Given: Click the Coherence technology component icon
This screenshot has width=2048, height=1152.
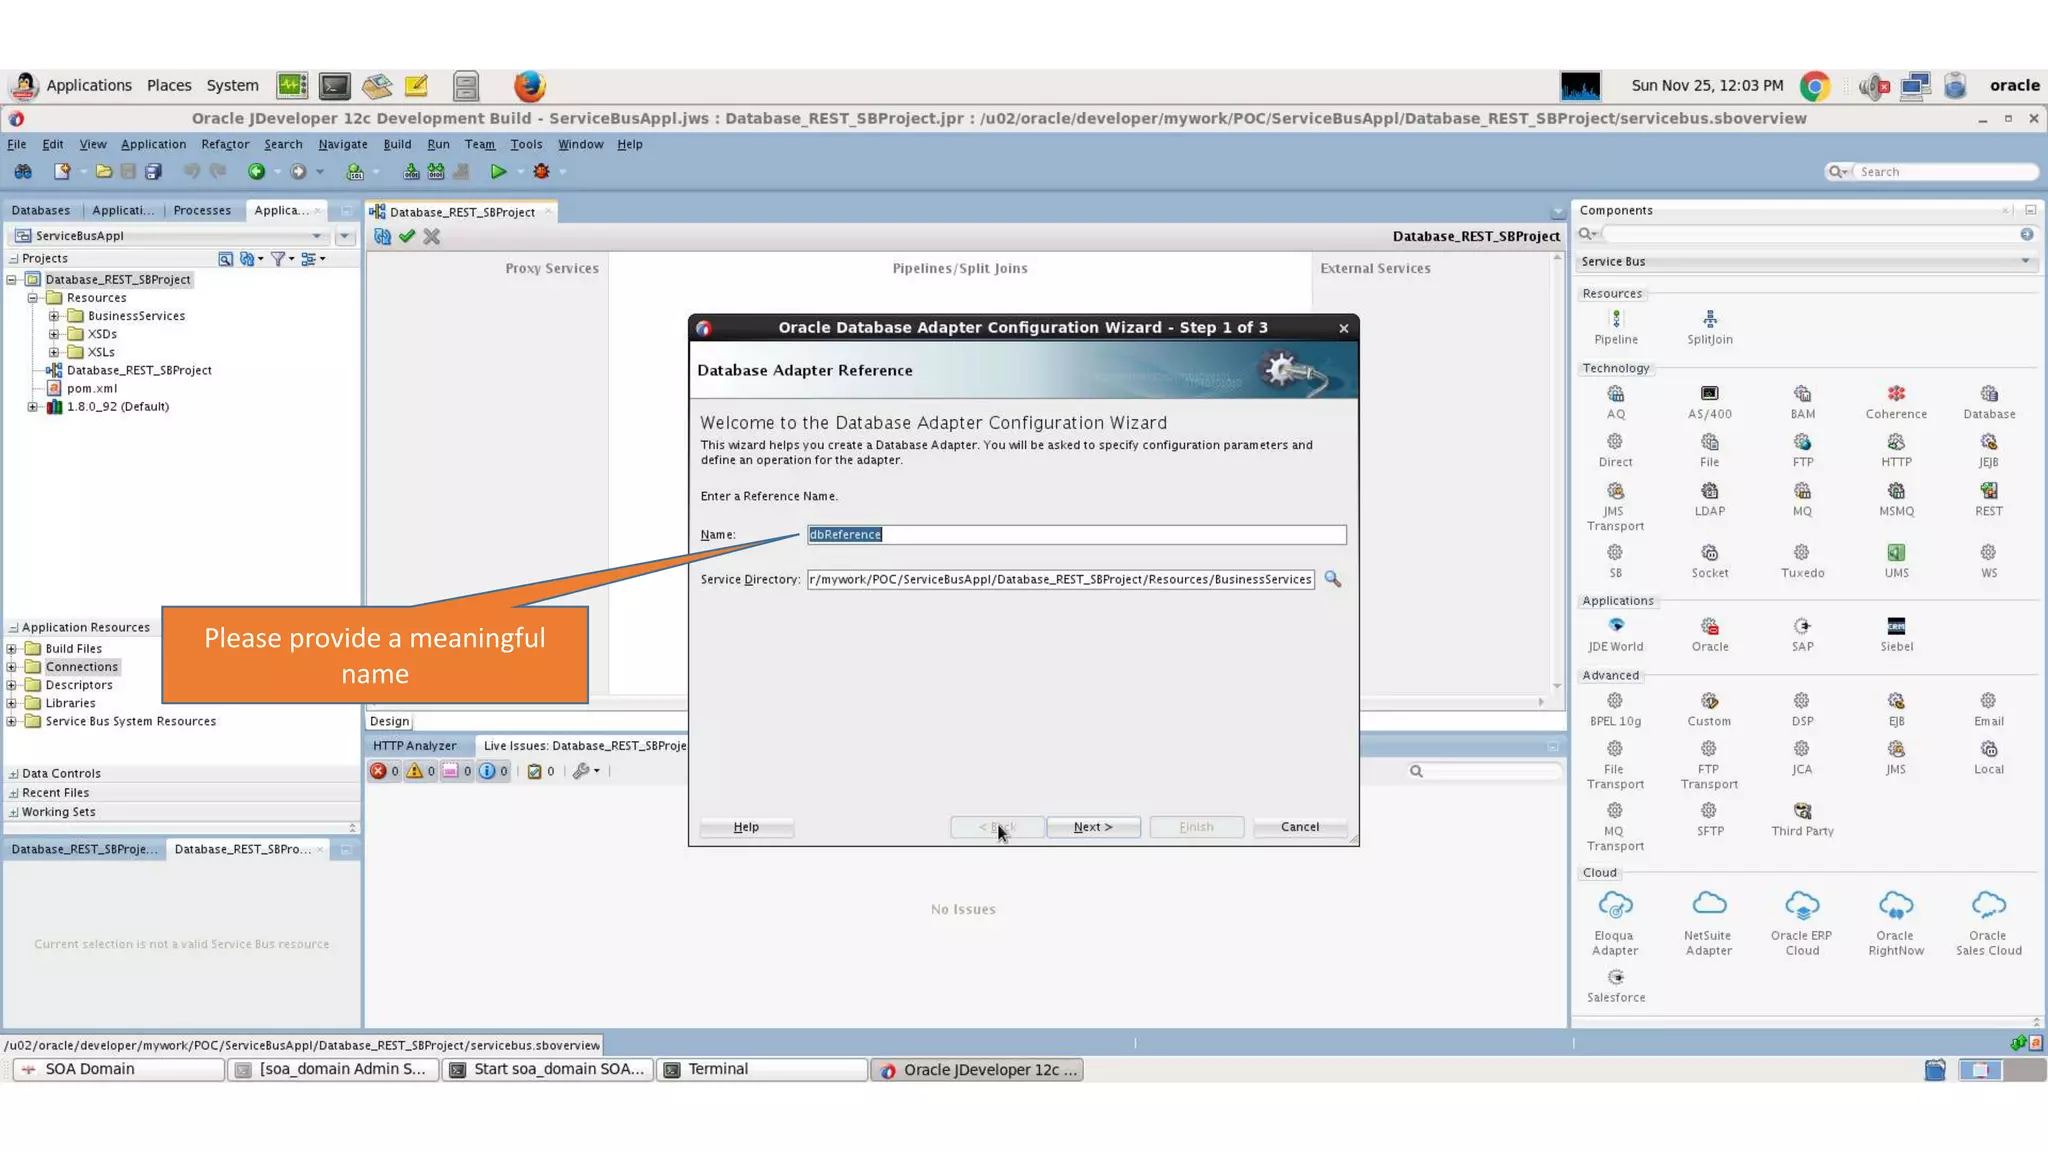Looking at the screenshot, I should click(1895, 394).
